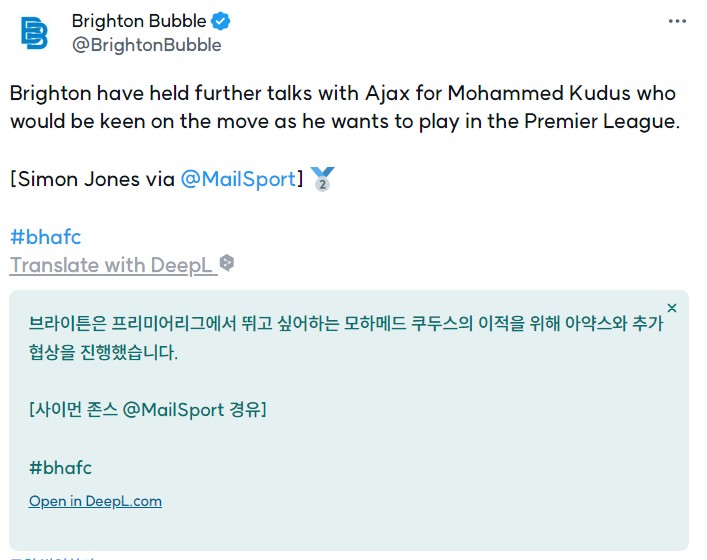Click the "Simon Jones via" credit text
The width and height of the screenshot is (707, 560).
92,179
